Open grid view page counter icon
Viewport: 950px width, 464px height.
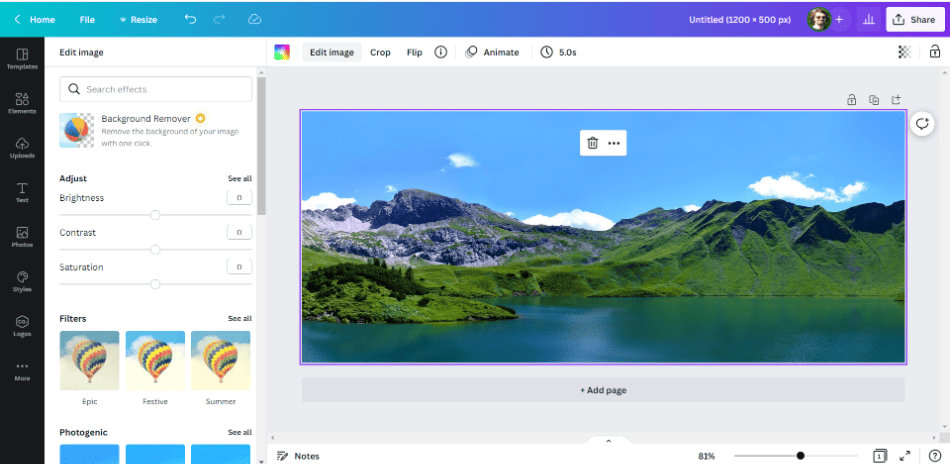880,456
